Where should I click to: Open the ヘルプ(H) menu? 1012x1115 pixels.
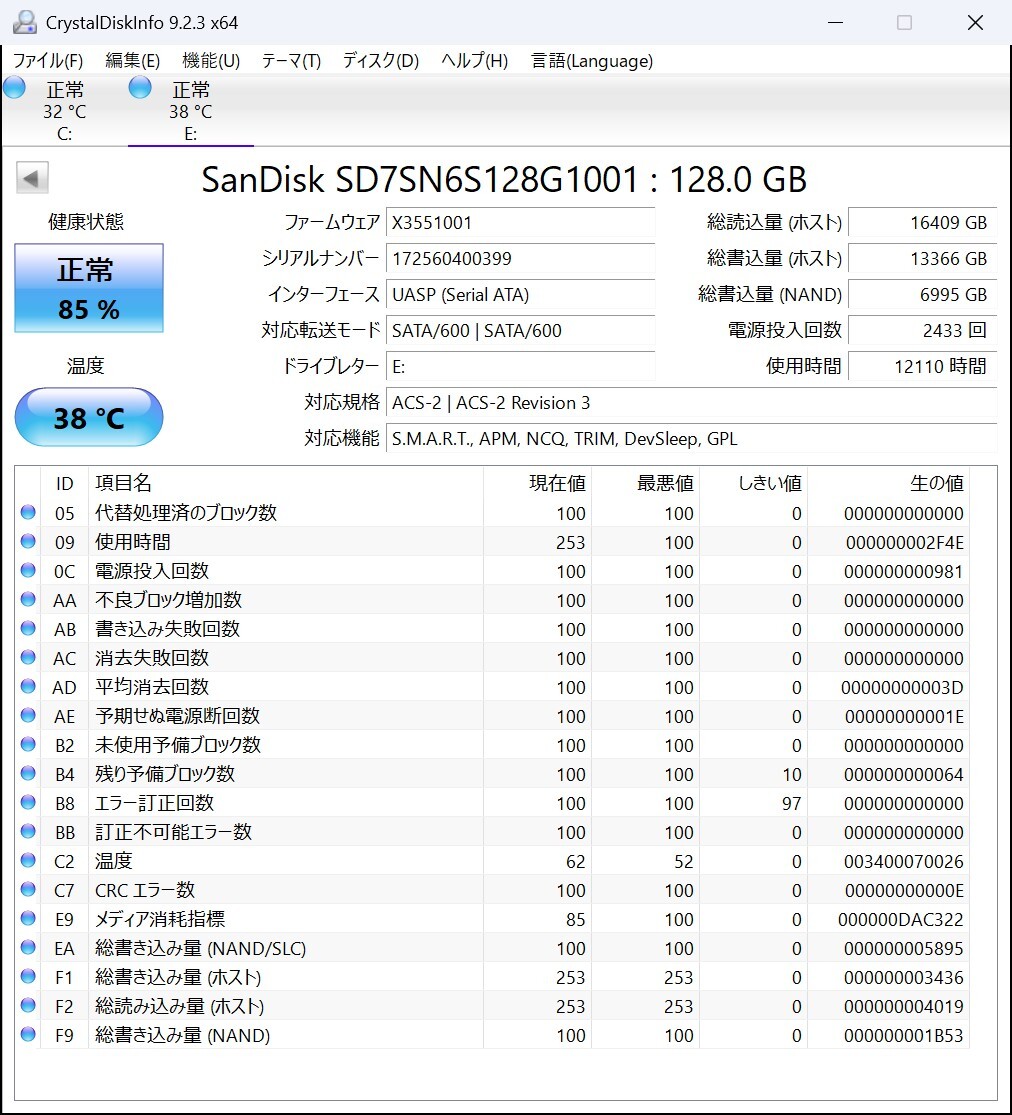point(474,60)
